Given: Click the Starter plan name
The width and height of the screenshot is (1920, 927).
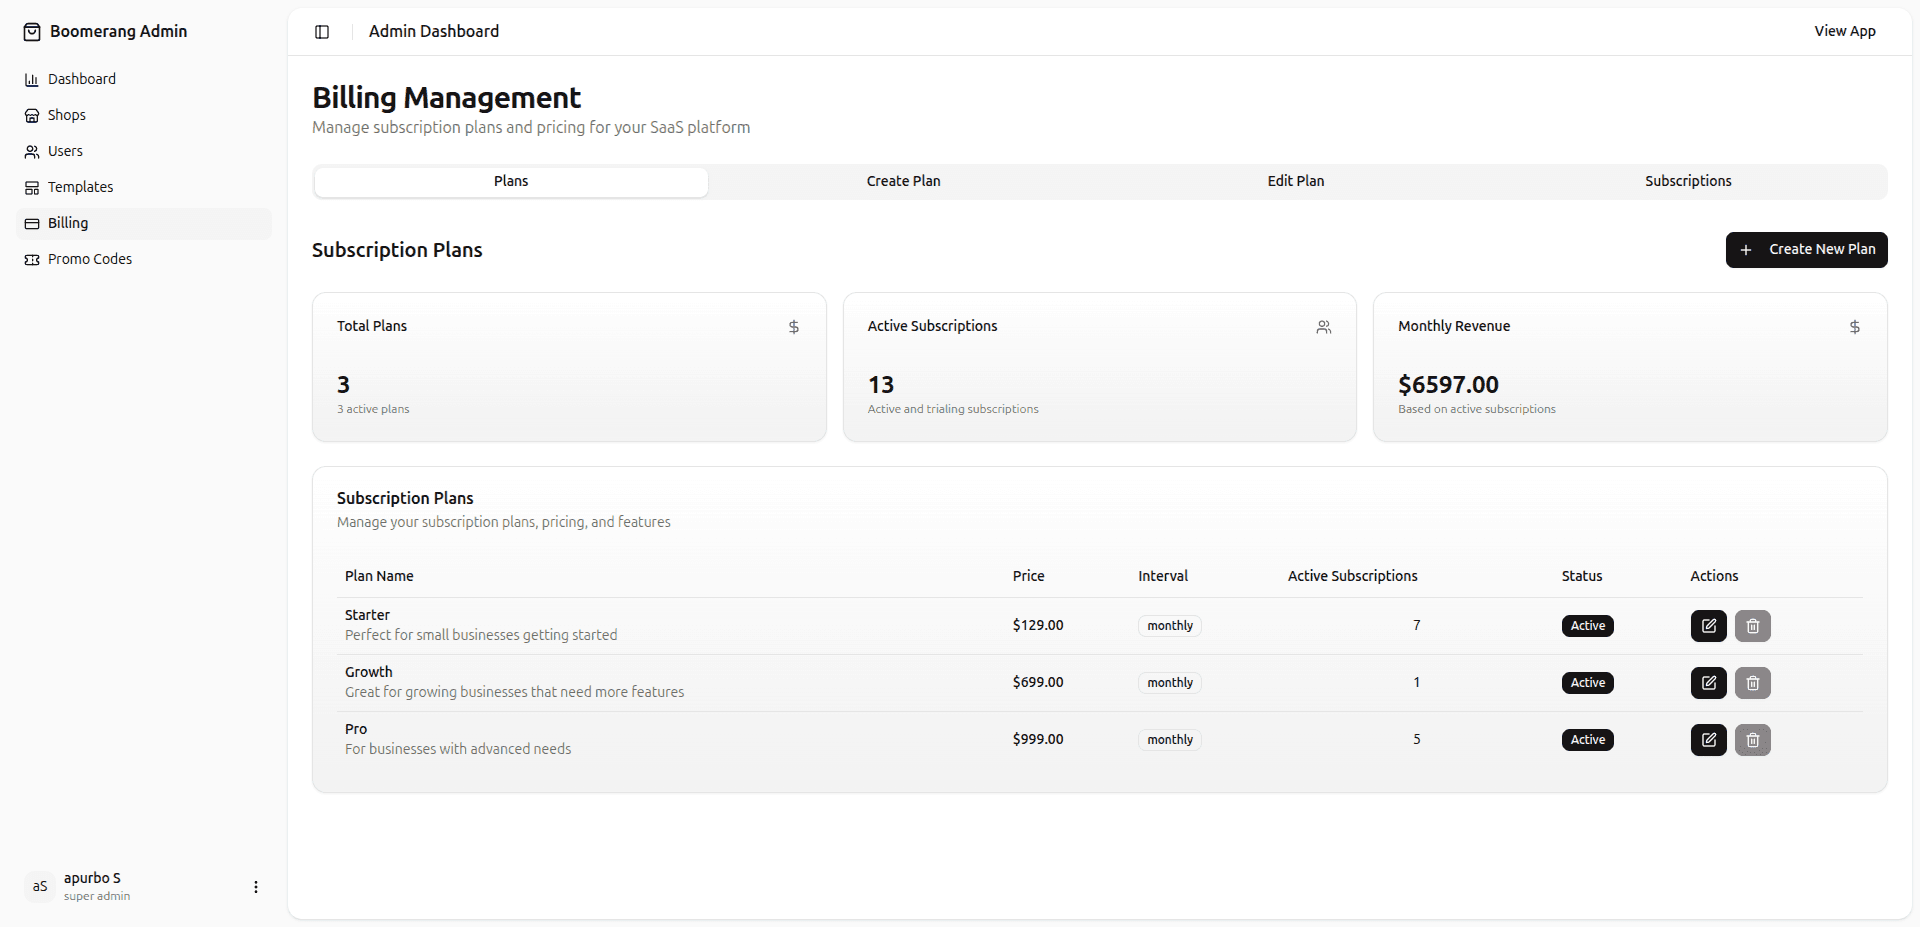Looking at the screenshot, I should coord(367,616).
